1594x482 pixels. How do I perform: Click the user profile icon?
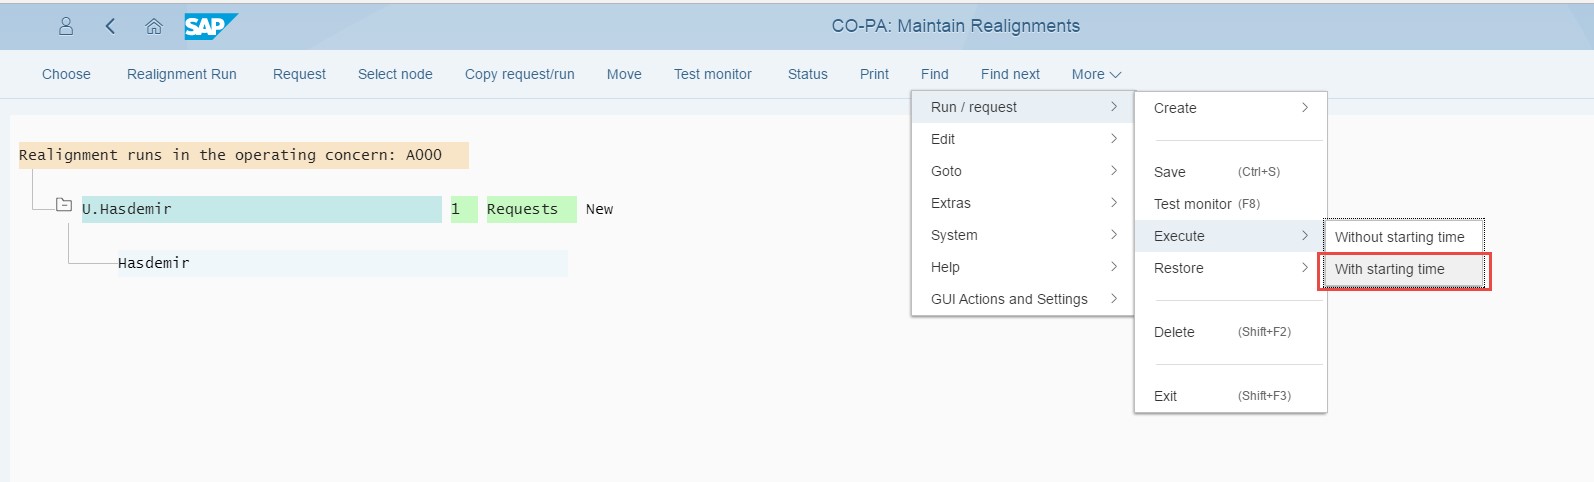pos(66,27)
